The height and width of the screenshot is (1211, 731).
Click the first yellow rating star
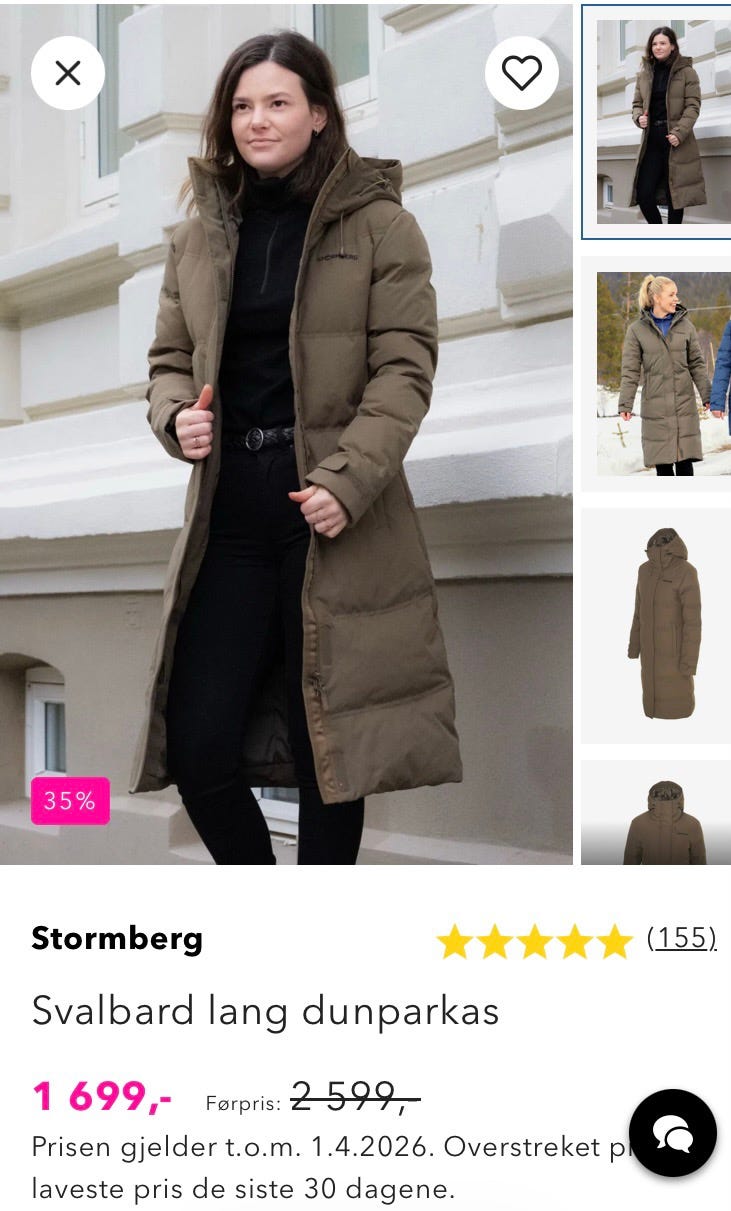455,941
